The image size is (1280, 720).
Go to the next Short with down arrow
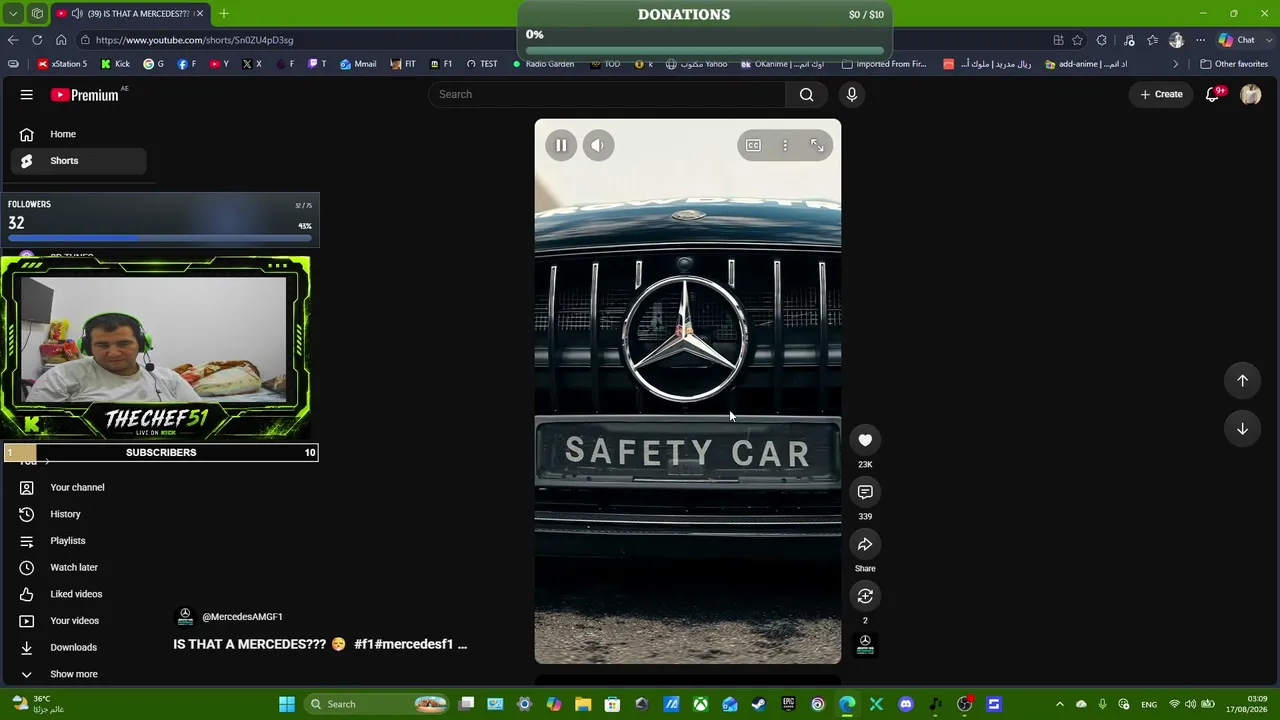pos(1242,428)
